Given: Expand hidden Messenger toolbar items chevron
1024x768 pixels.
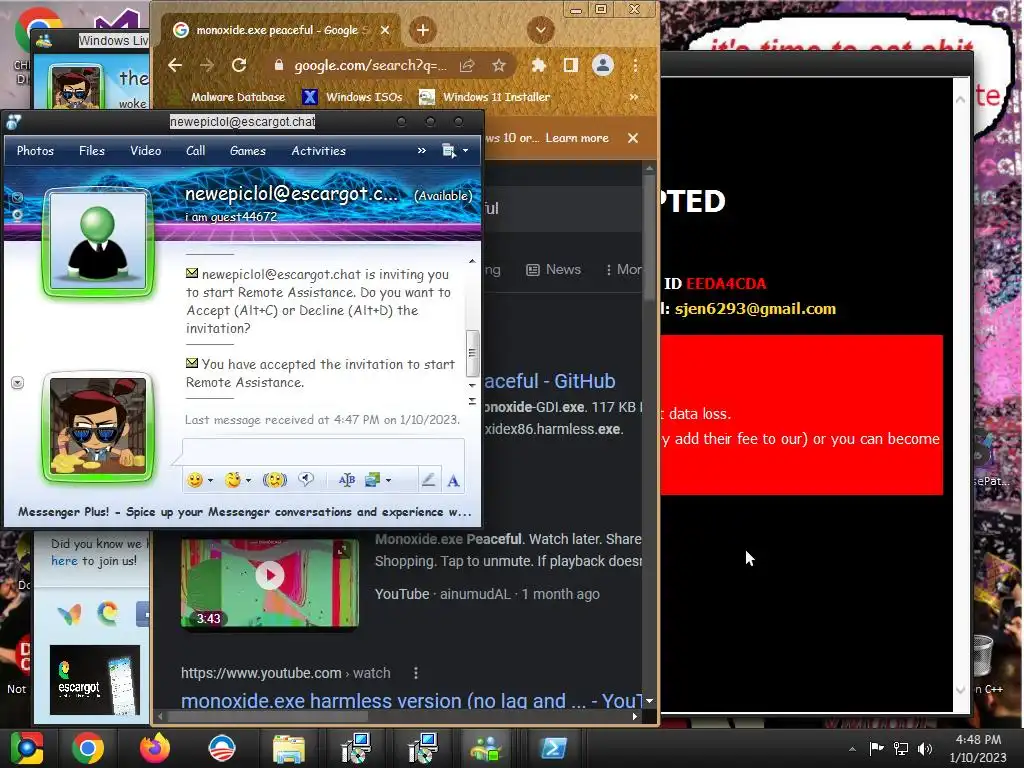Looking at the screenshot, I should 422,151.
